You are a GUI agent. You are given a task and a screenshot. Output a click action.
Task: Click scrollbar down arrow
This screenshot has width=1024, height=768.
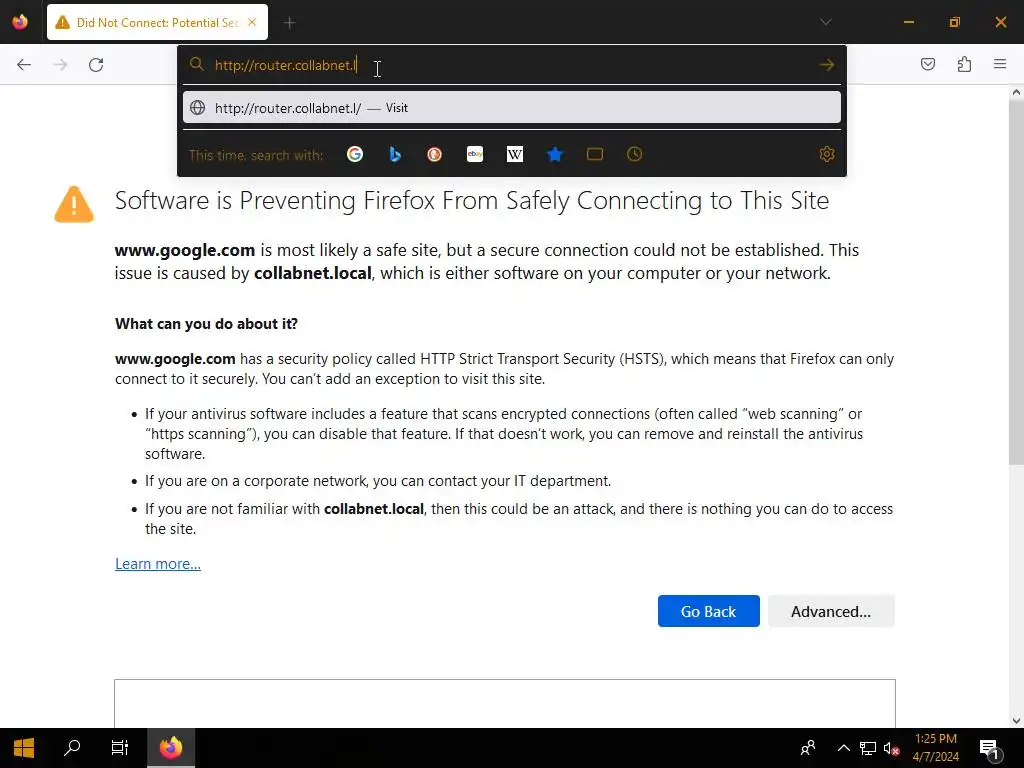1016,720
